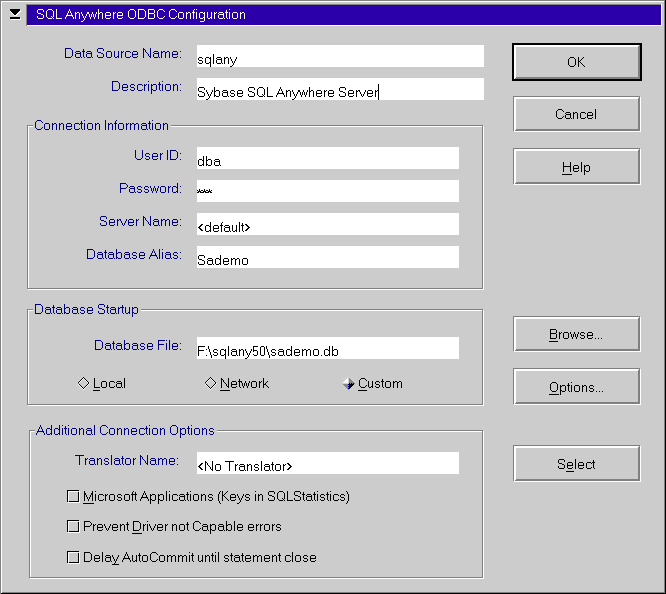This screenshot has height=594, width=666.
Task: Check Prevent Driver not Capable errors
Action: 174,526
